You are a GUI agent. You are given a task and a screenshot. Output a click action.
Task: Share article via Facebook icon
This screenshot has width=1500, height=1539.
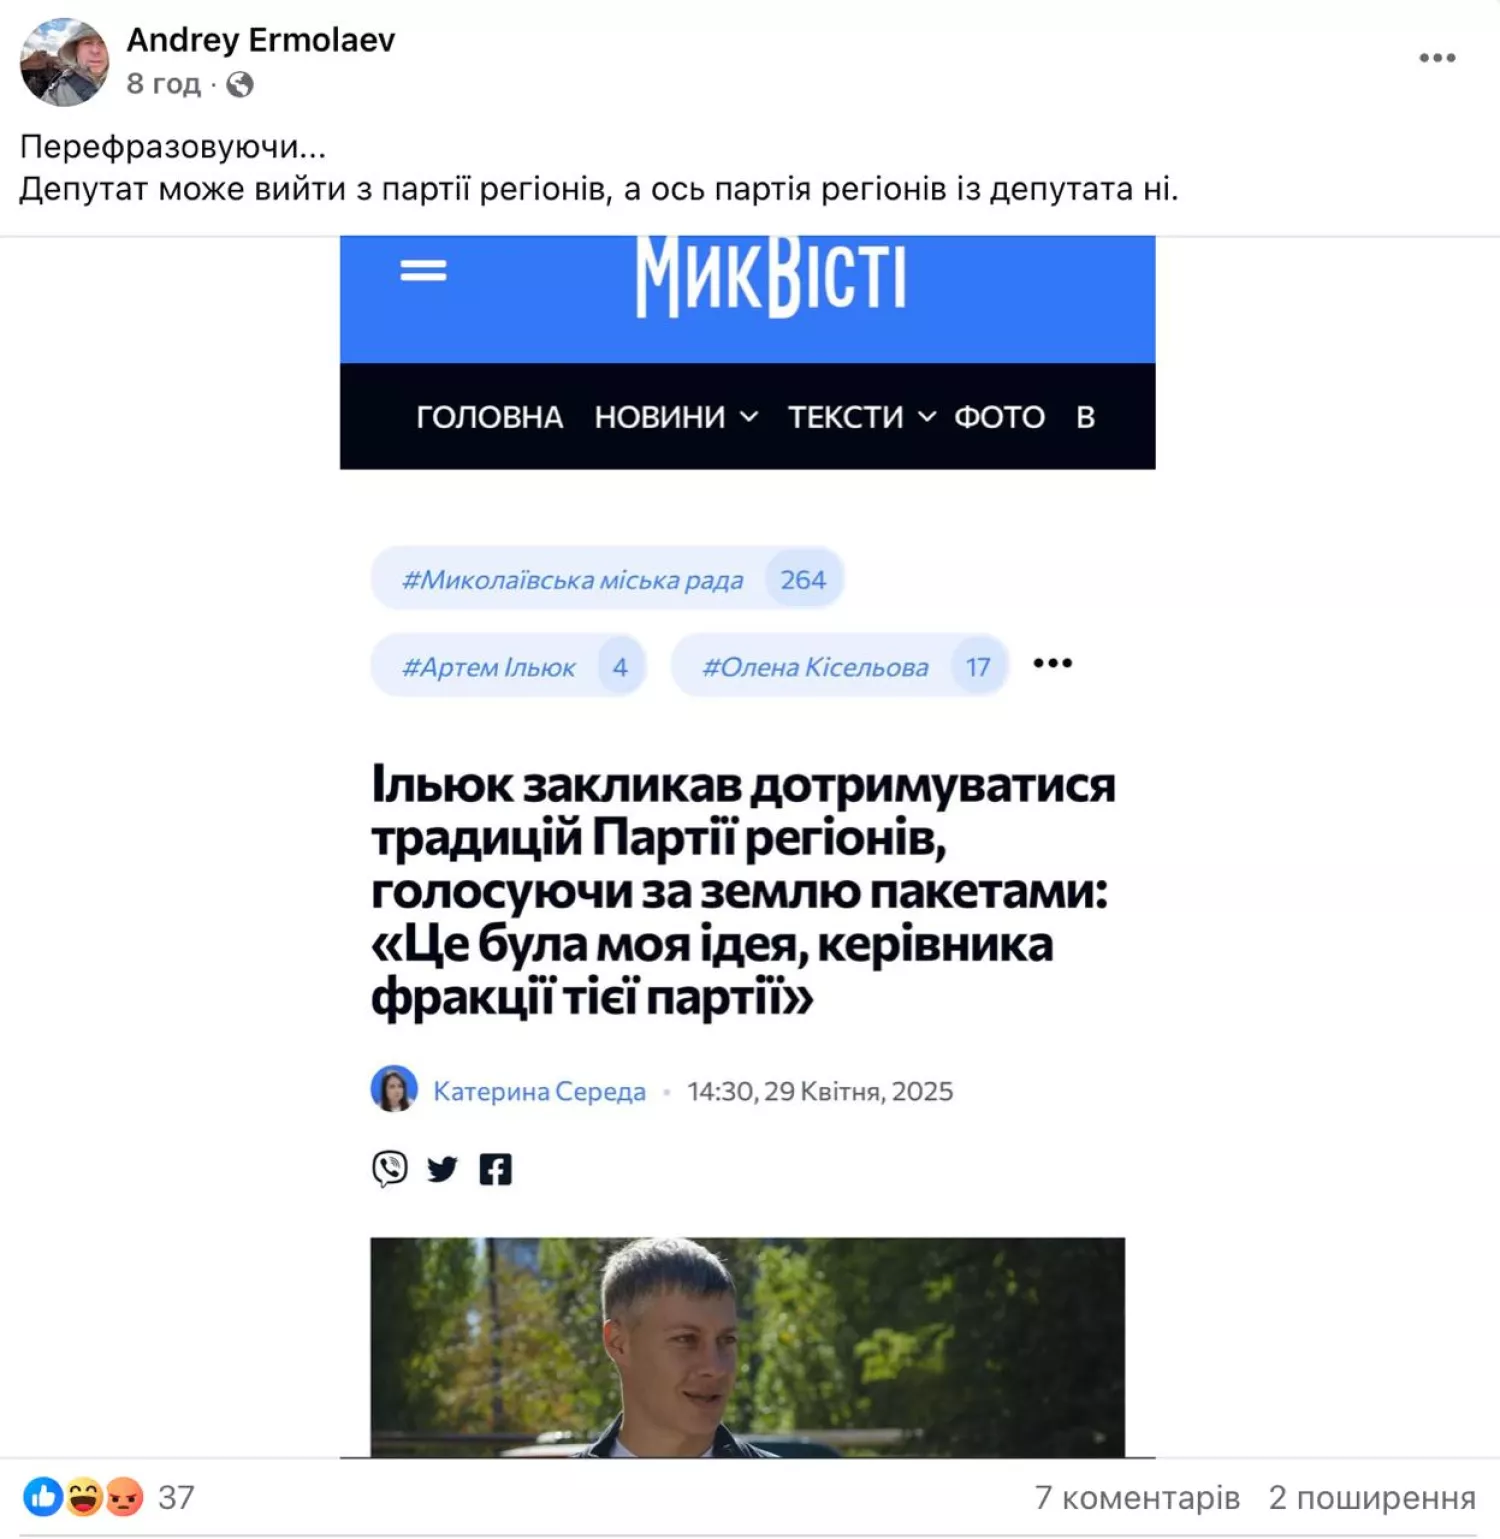point(495,1169)
